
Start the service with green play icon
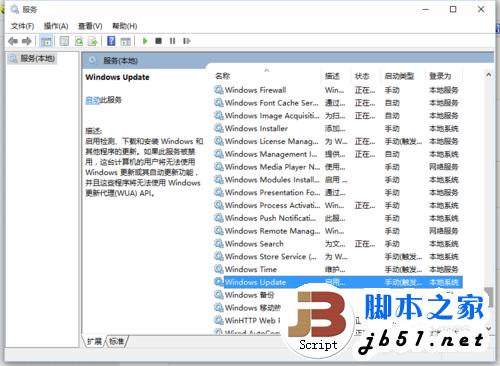[145, 41]
